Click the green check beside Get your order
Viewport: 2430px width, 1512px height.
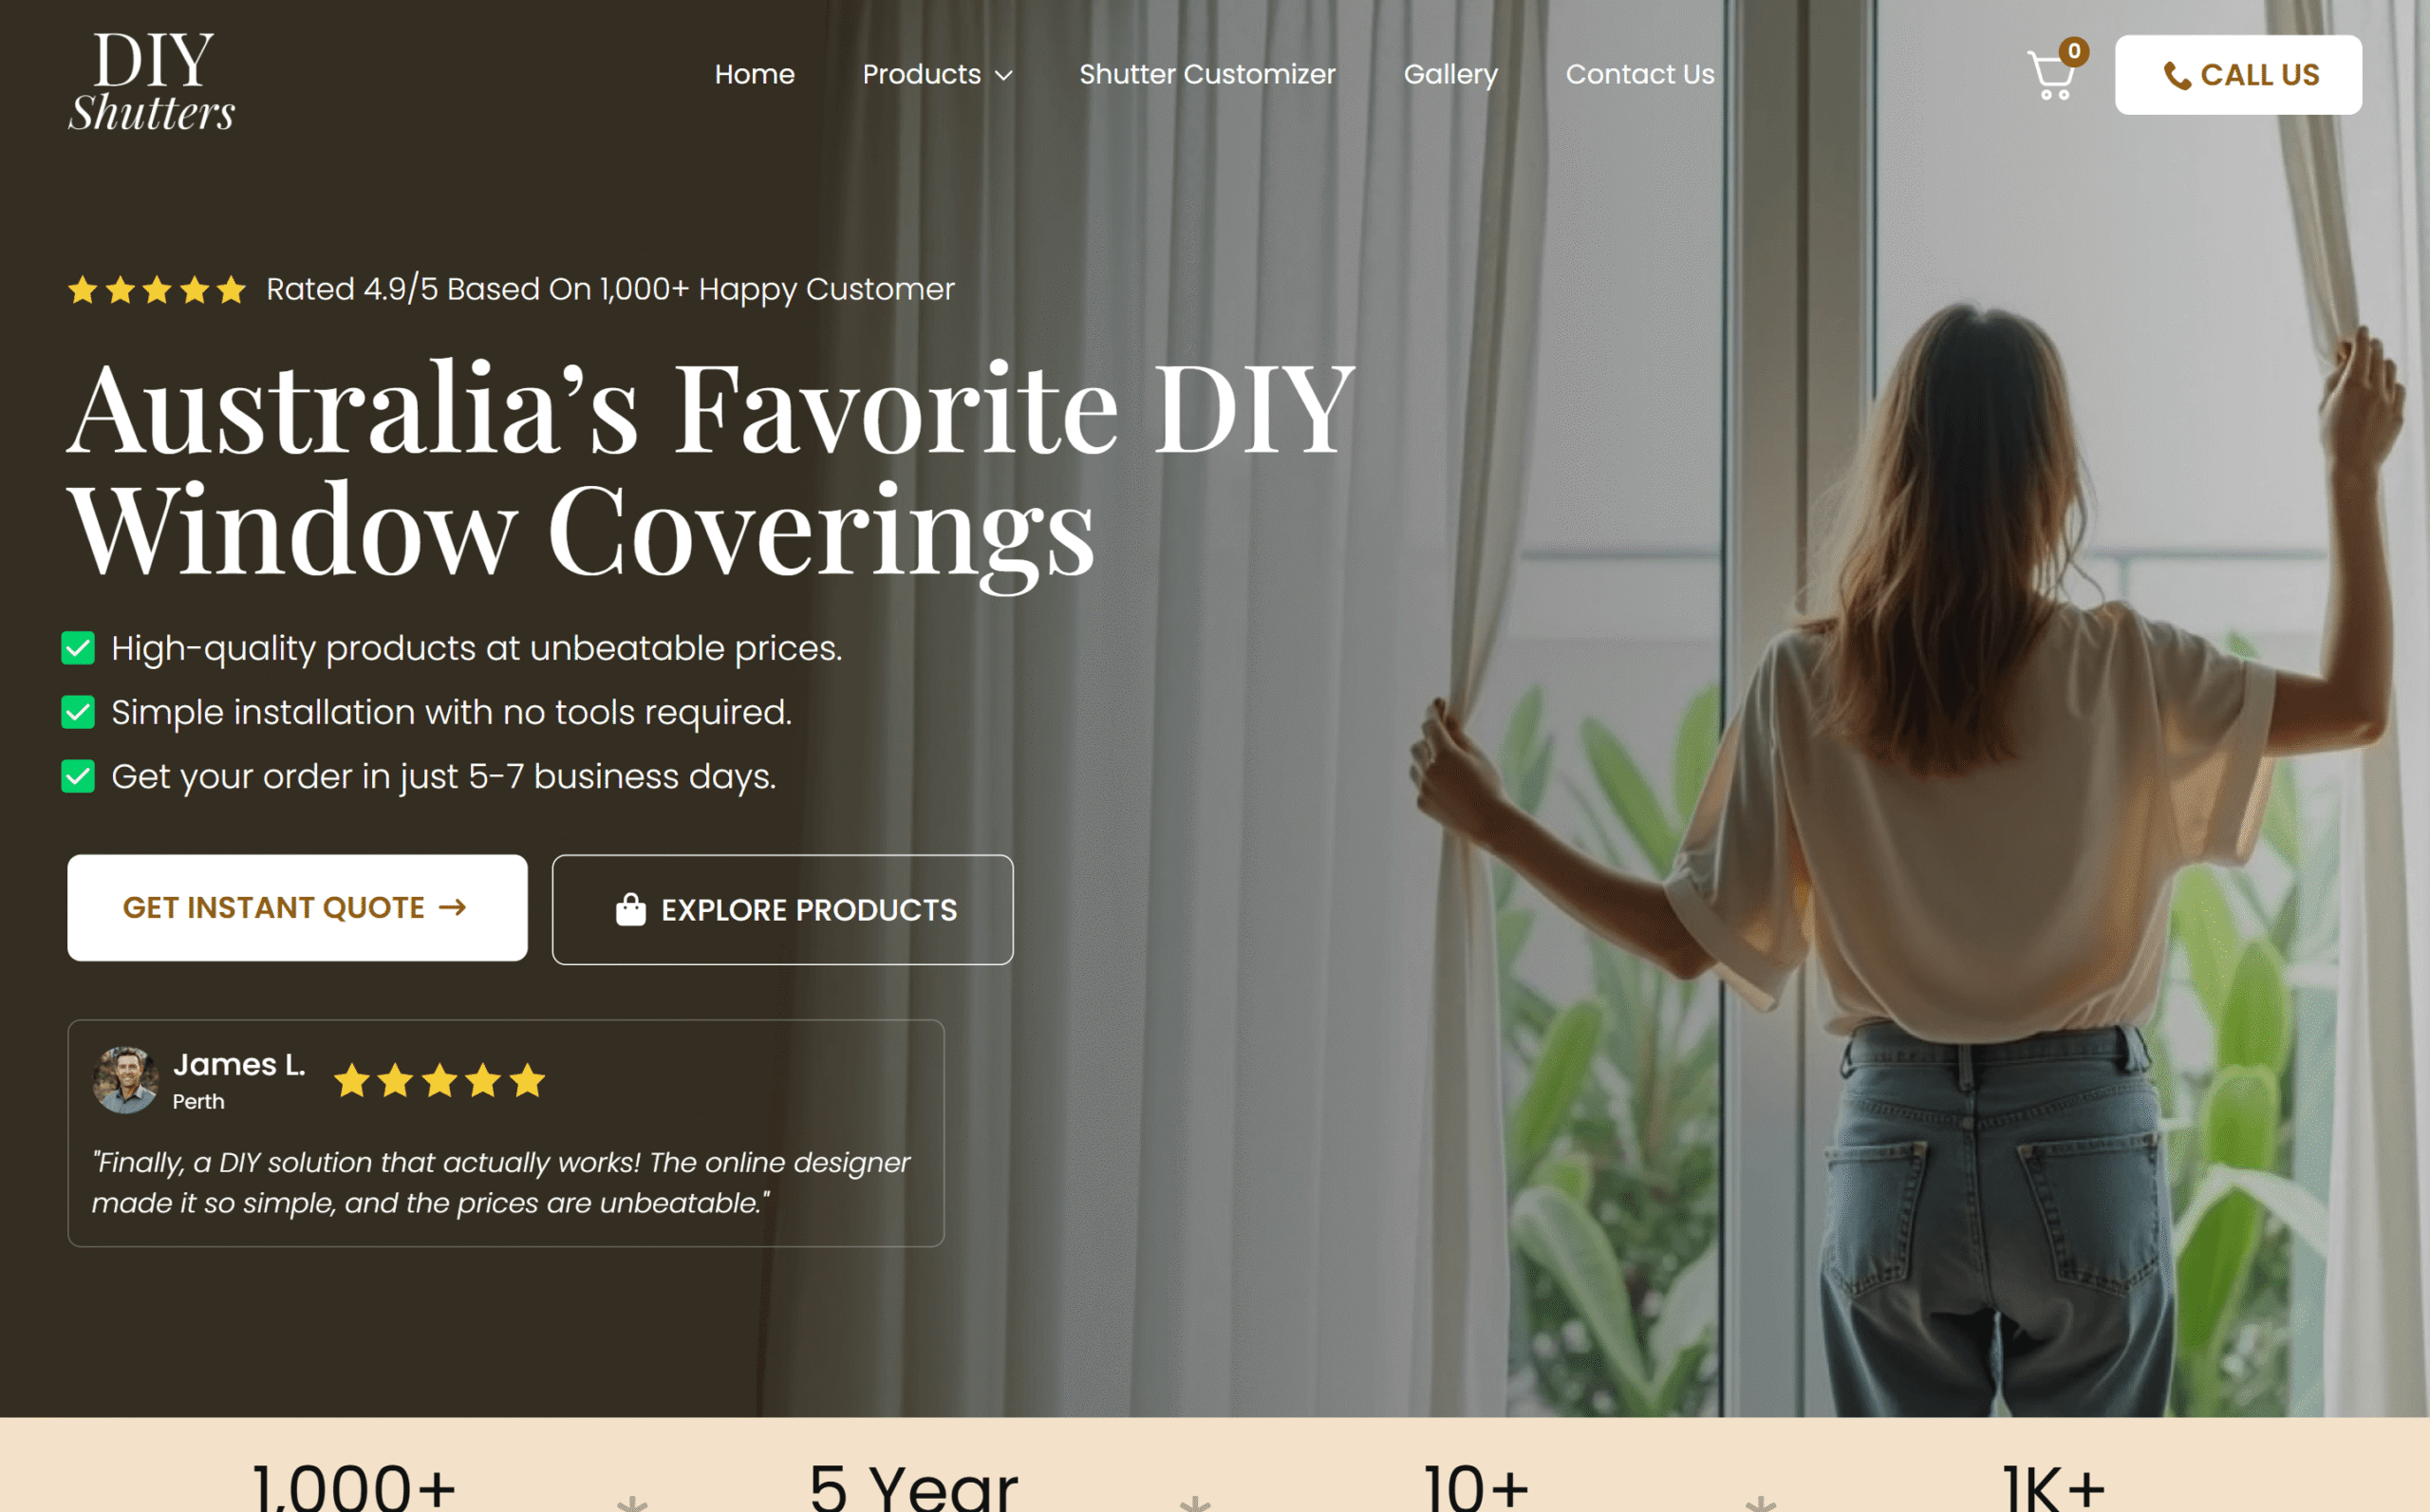[78, 776]
